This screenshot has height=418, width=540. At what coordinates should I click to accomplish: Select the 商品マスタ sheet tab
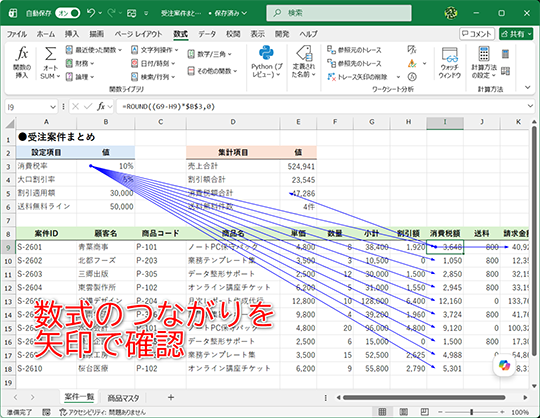[x=123, y=398]
